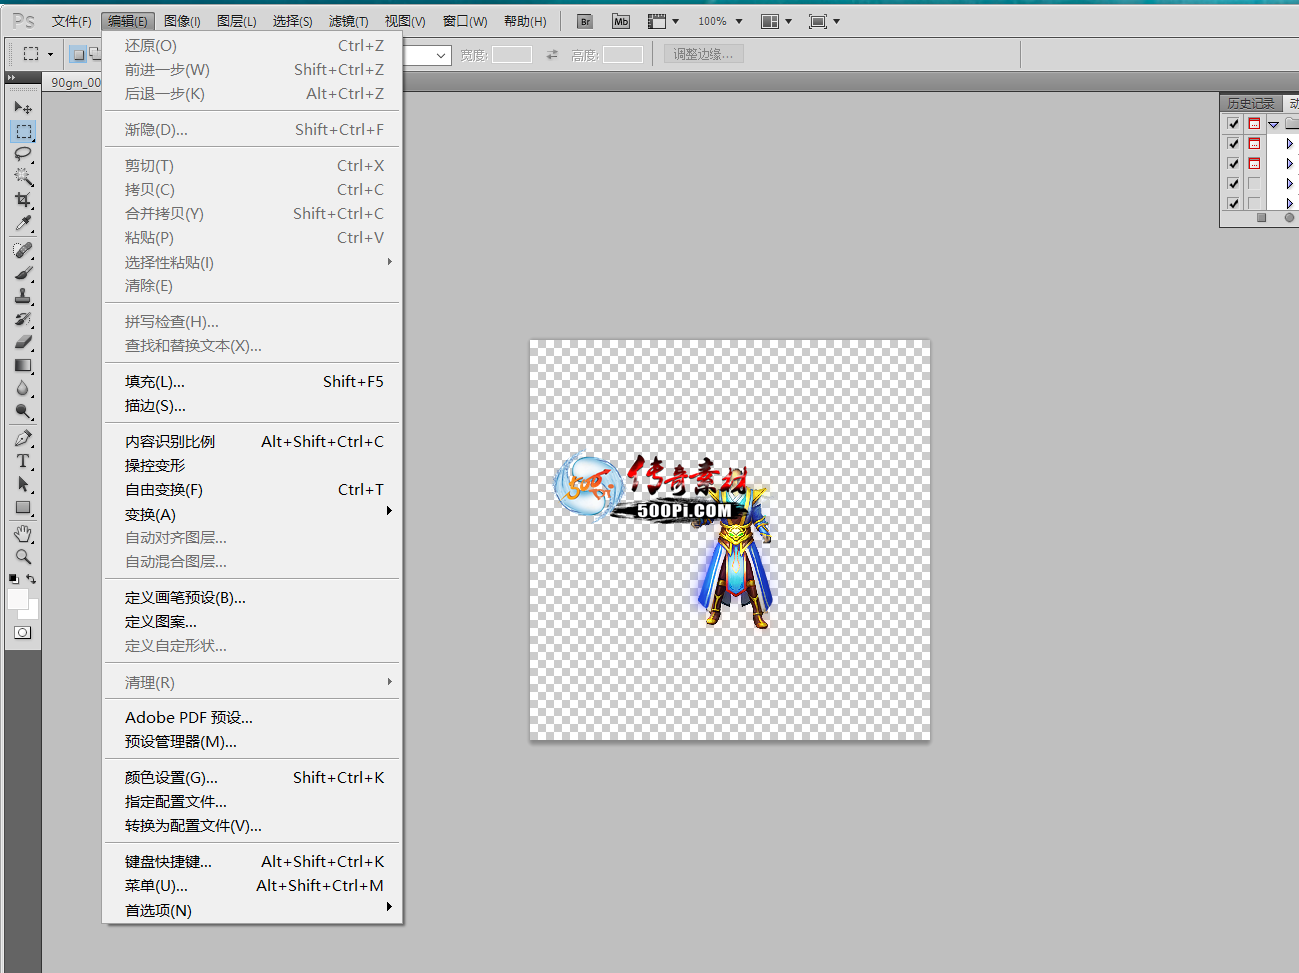Toggle the fourth action row checkmark

point(1233,184)
